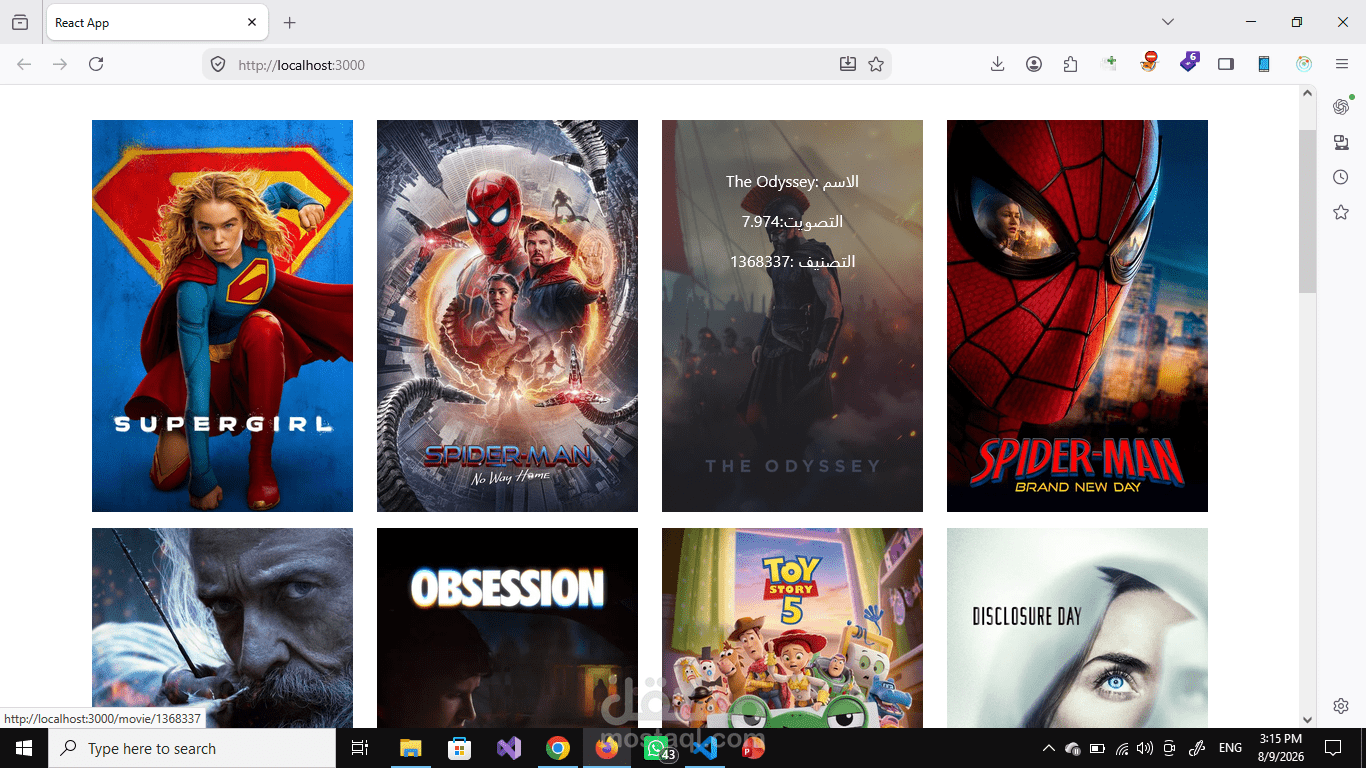Open the Windows notification center
Viewport: 1366px width, 768px height.
click(1332, 748)
